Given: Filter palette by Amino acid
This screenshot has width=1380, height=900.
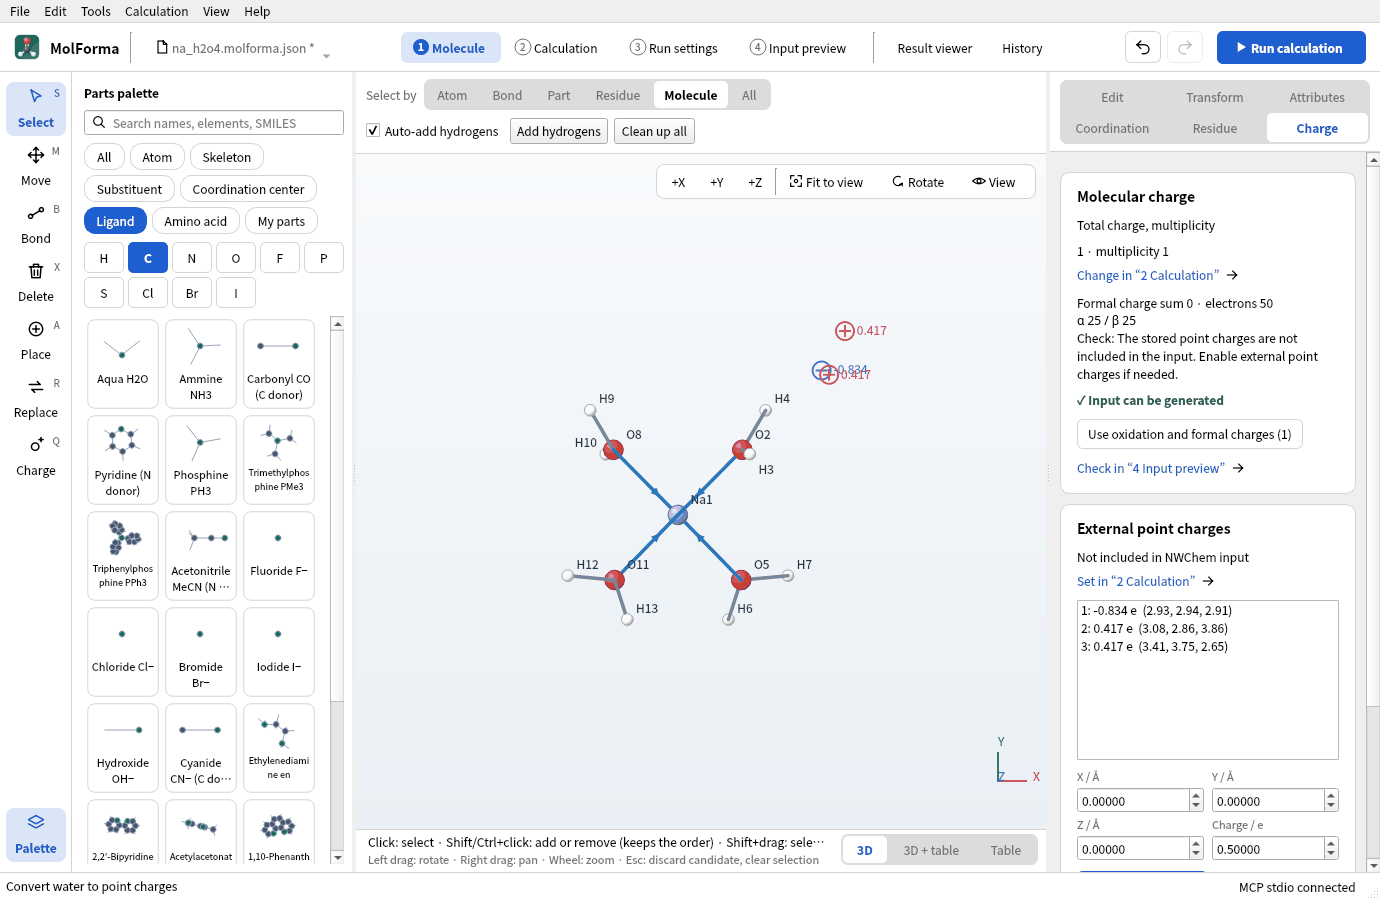Looking at the screenshot, I should click(196, 221).
